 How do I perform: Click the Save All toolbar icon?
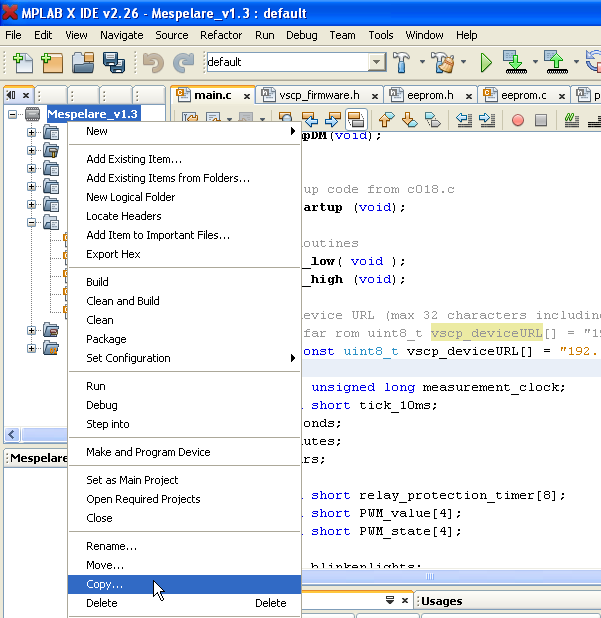[x=113, y=62]
